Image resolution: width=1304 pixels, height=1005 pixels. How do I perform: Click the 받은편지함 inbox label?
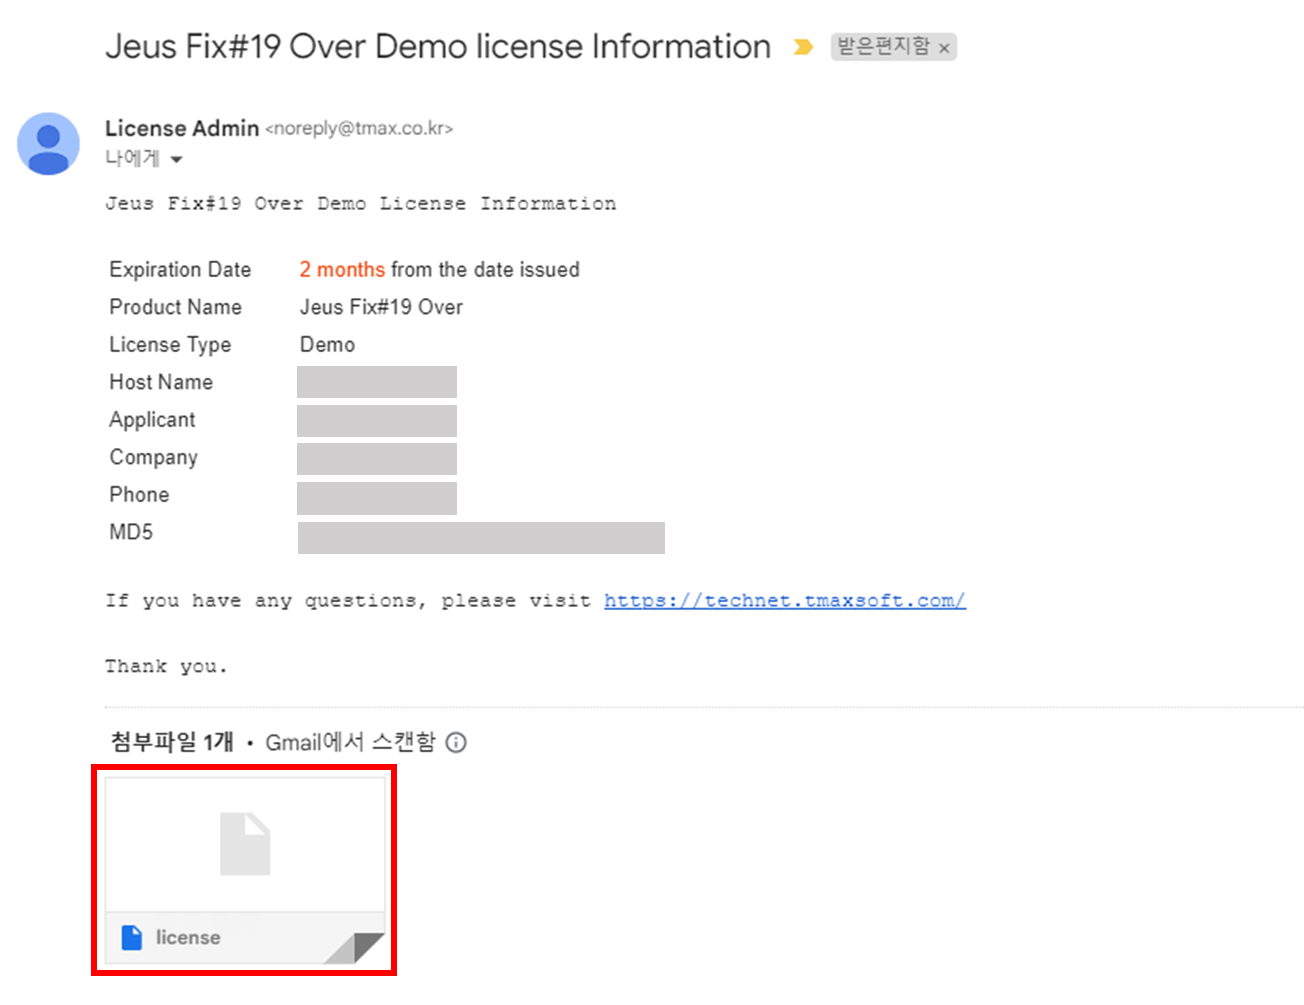click(x=883, y=46)
